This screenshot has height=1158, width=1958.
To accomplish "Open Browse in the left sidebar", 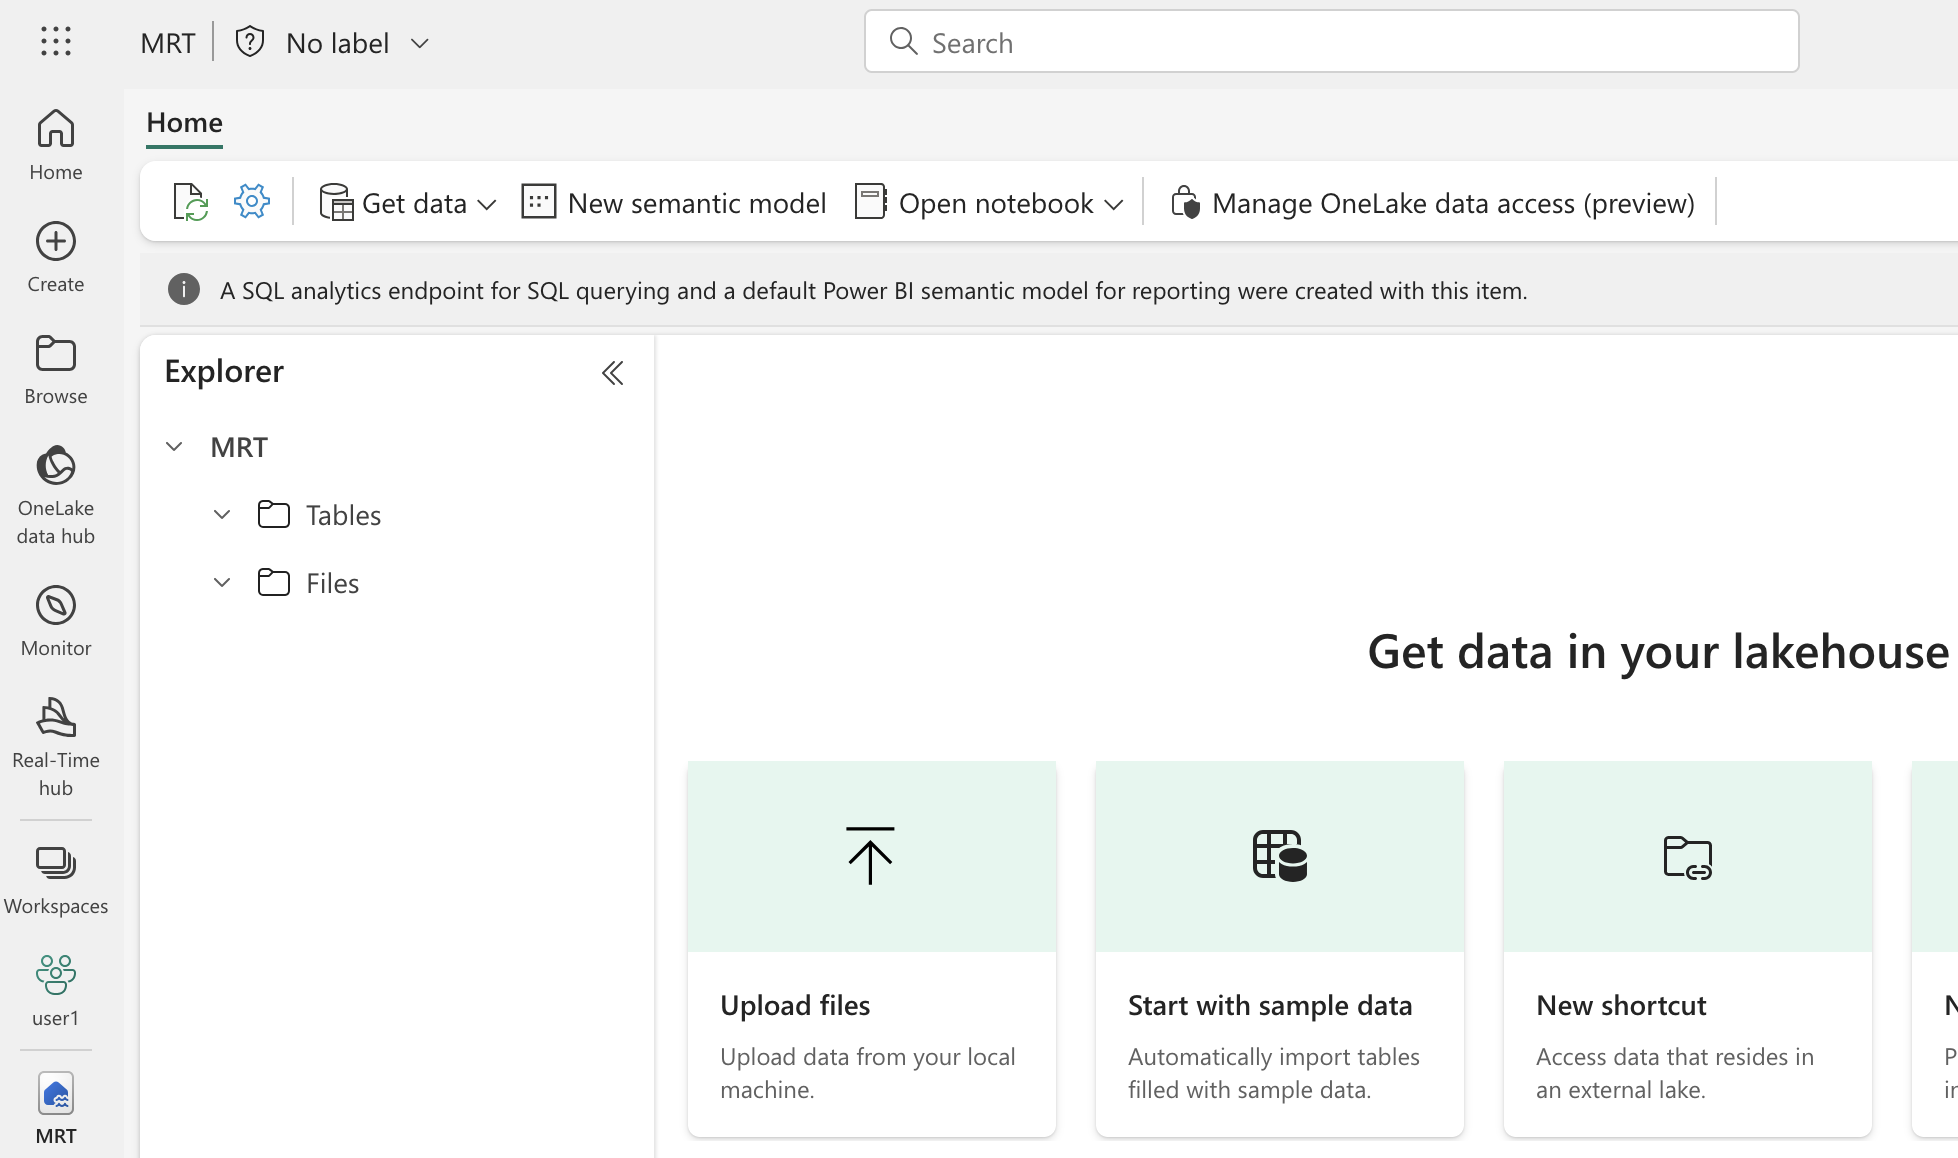I will (x=56, y=369).
